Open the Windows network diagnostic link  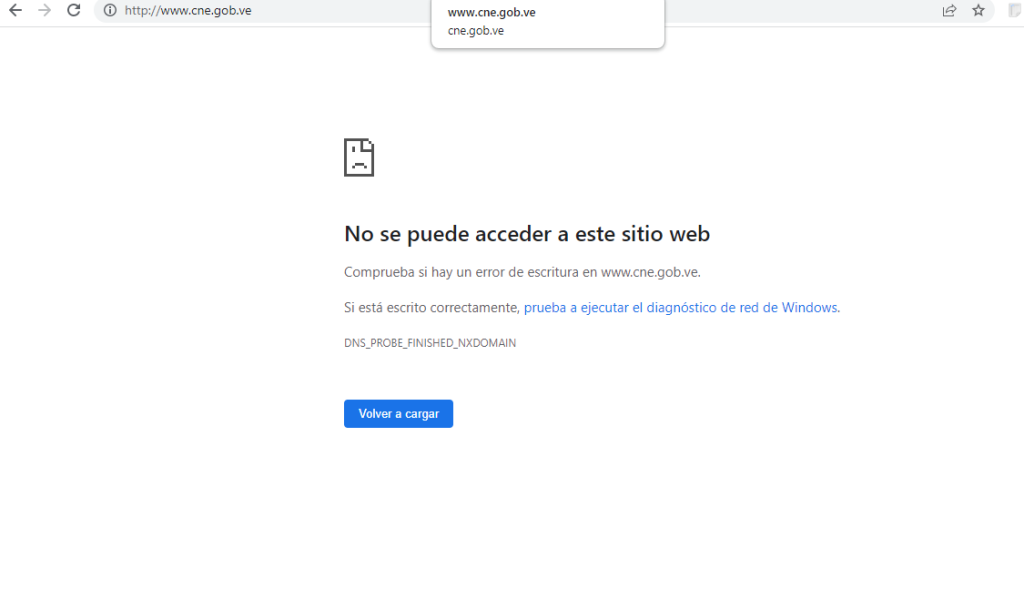(x=680, y=307)
